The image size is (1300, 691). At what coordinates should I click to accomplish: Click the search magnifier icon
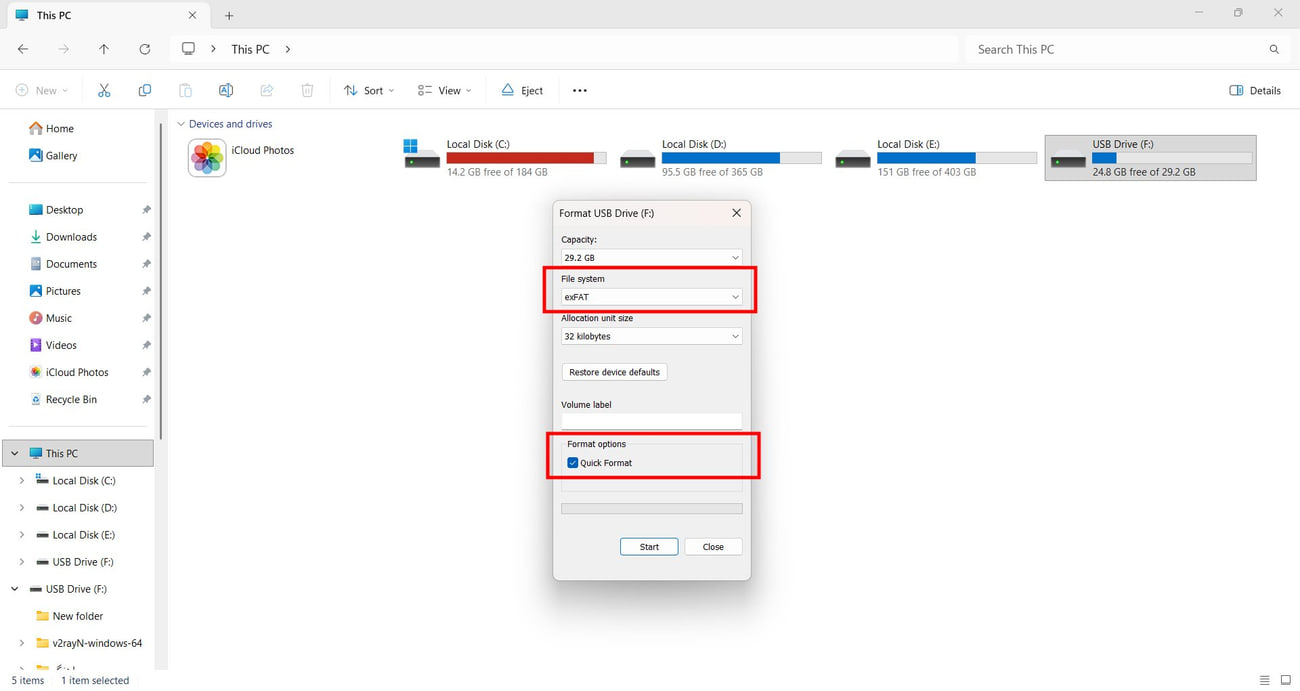[1274, 49]
